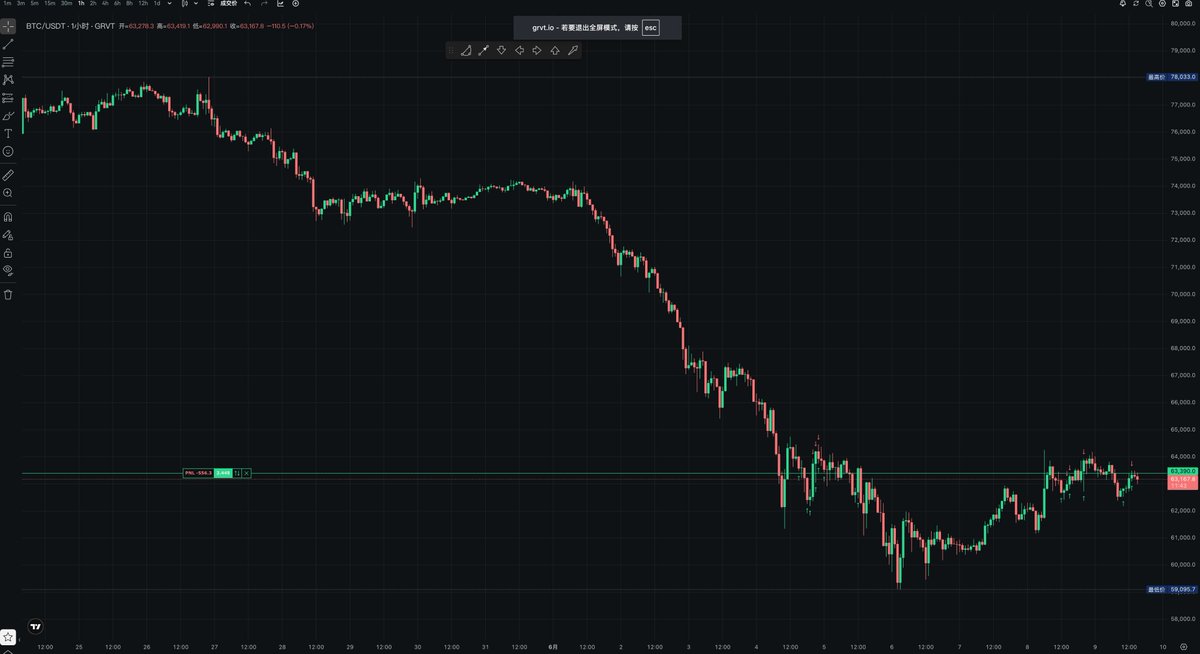Select the Text annotation tool
1200x654 pixels.
8,133
